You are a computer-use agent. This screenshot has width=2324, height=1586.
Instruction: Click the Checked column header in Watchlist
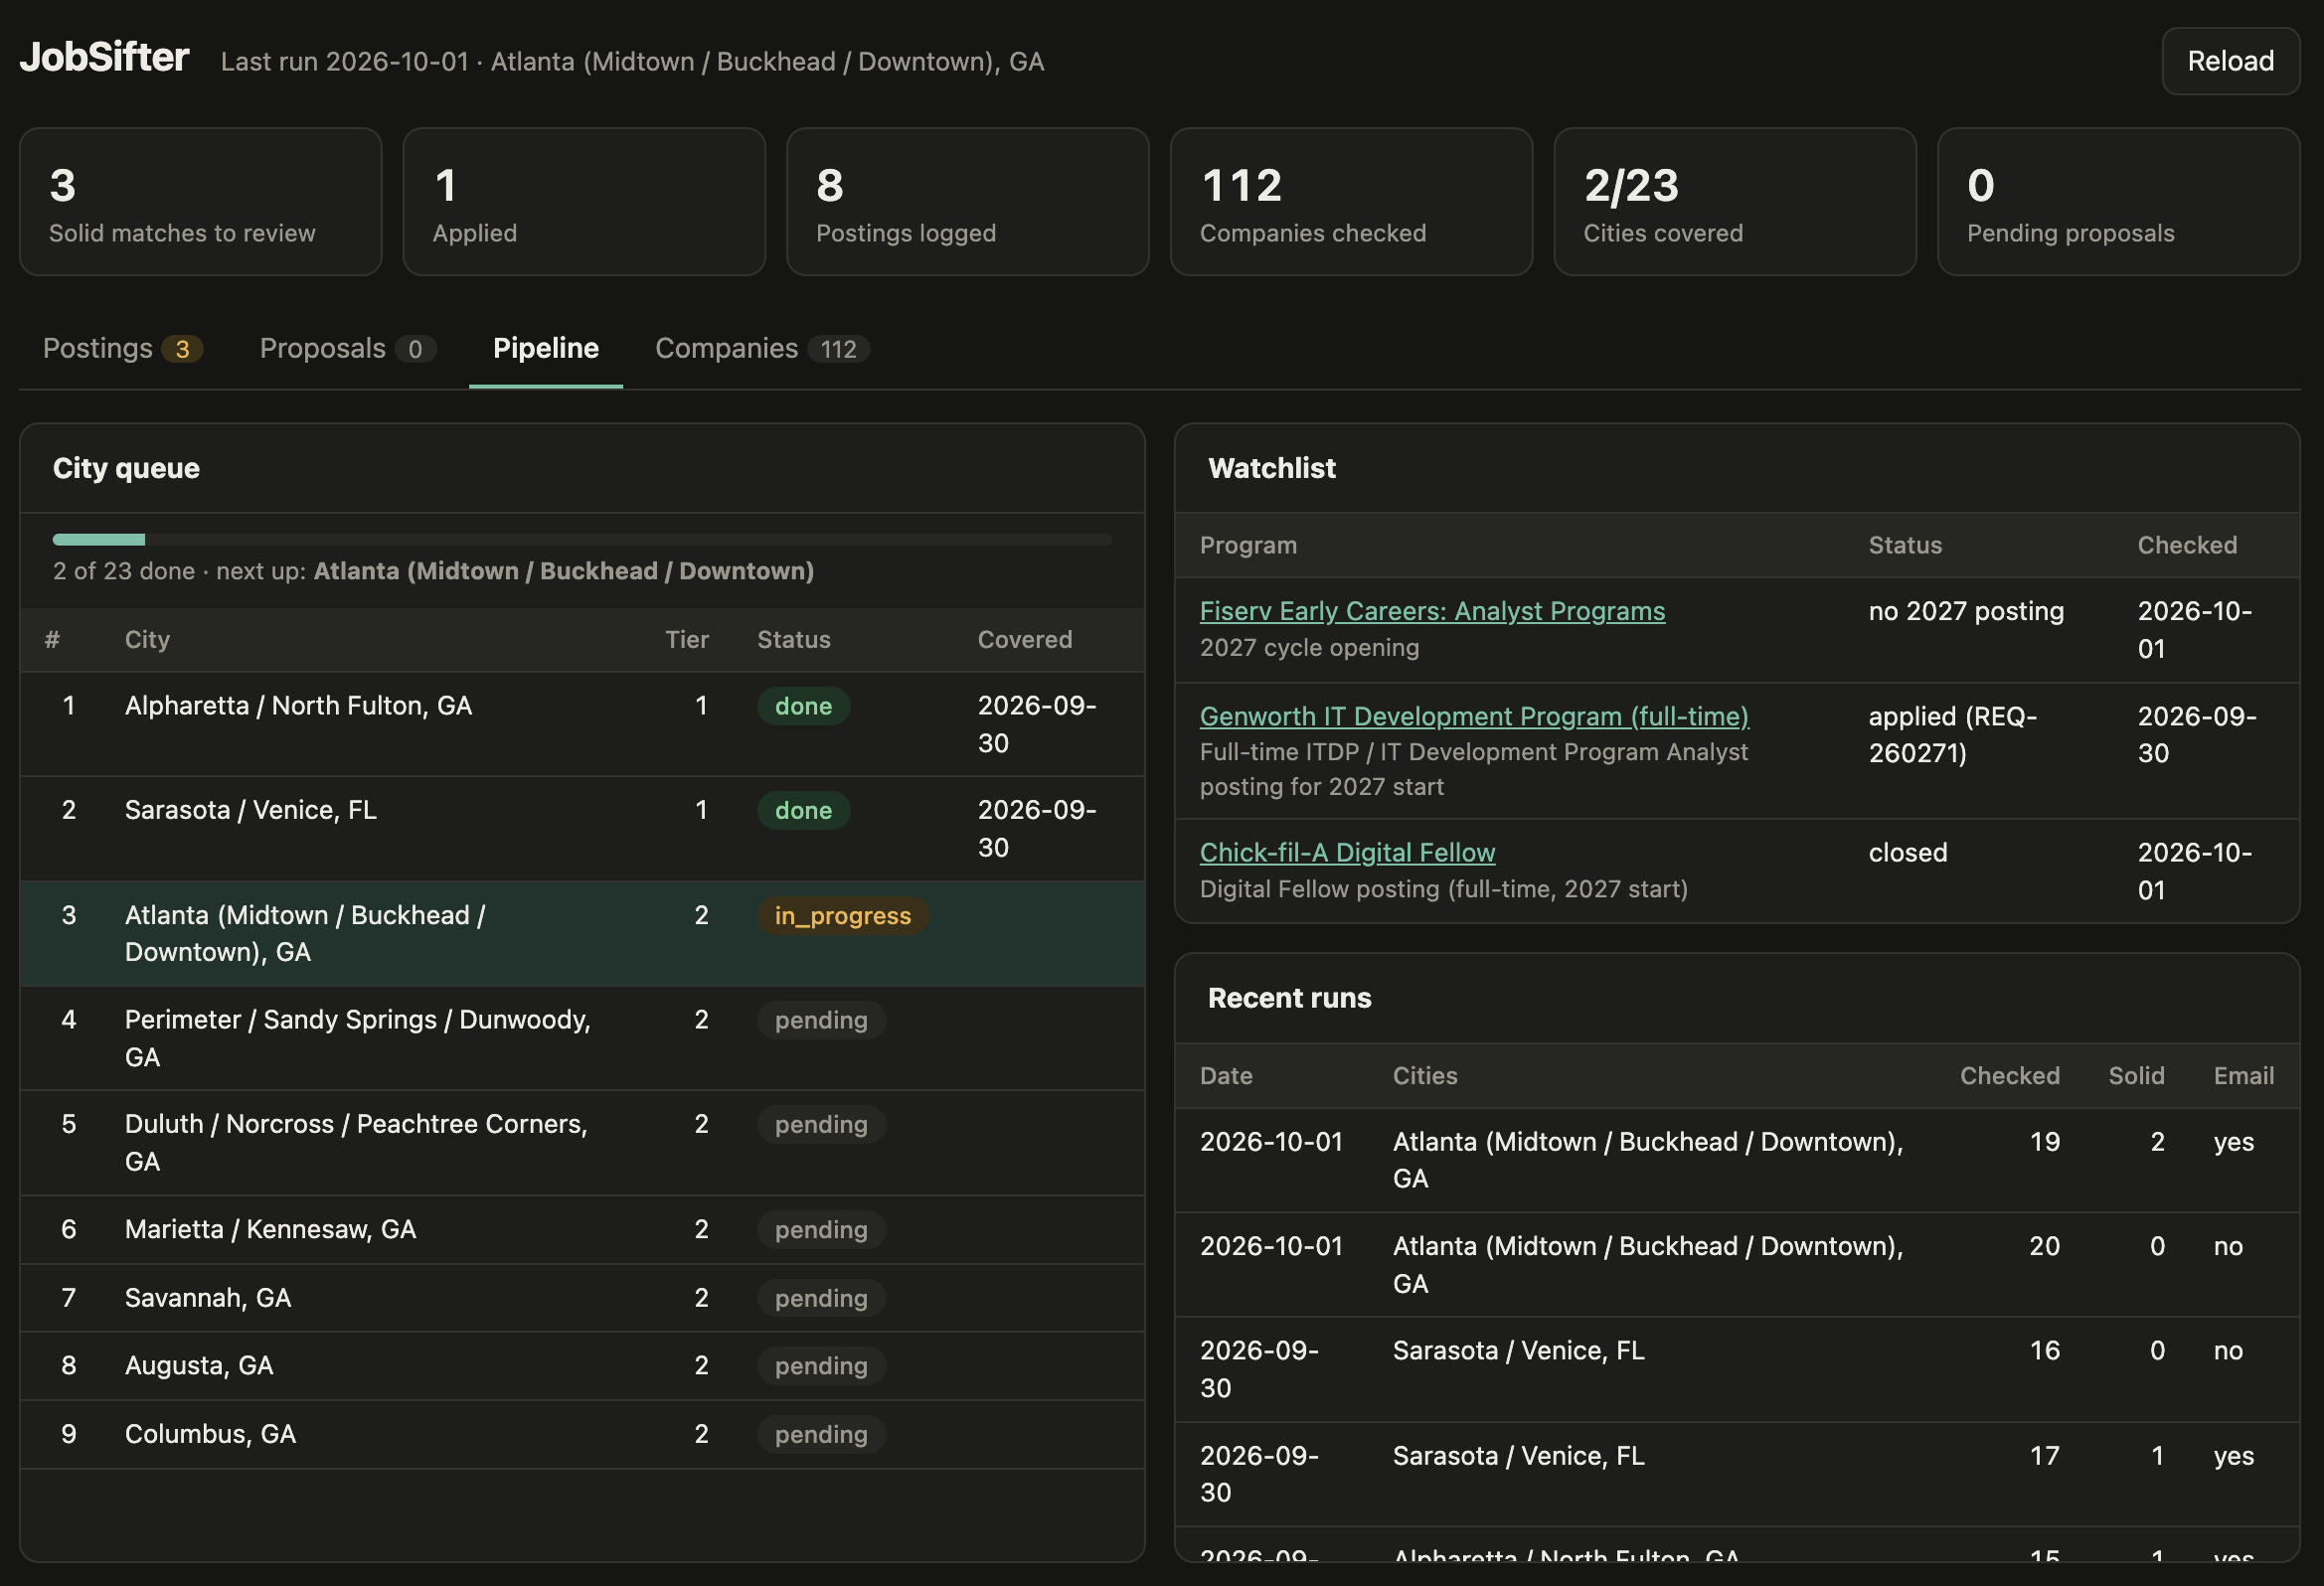click(2187, 545)
